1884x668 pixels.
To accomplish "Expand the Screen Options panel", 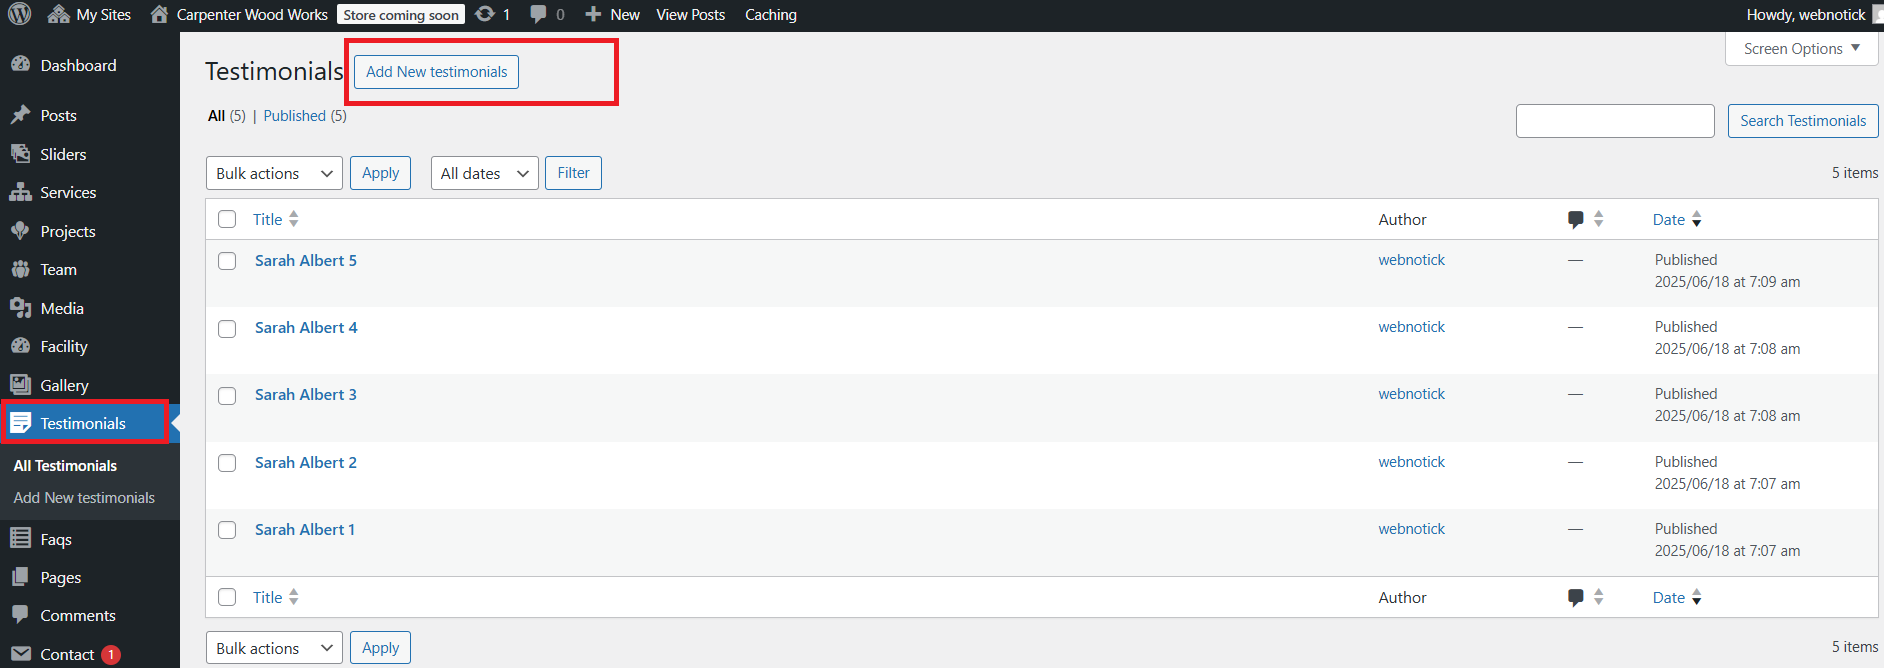I will point(1801,49).
